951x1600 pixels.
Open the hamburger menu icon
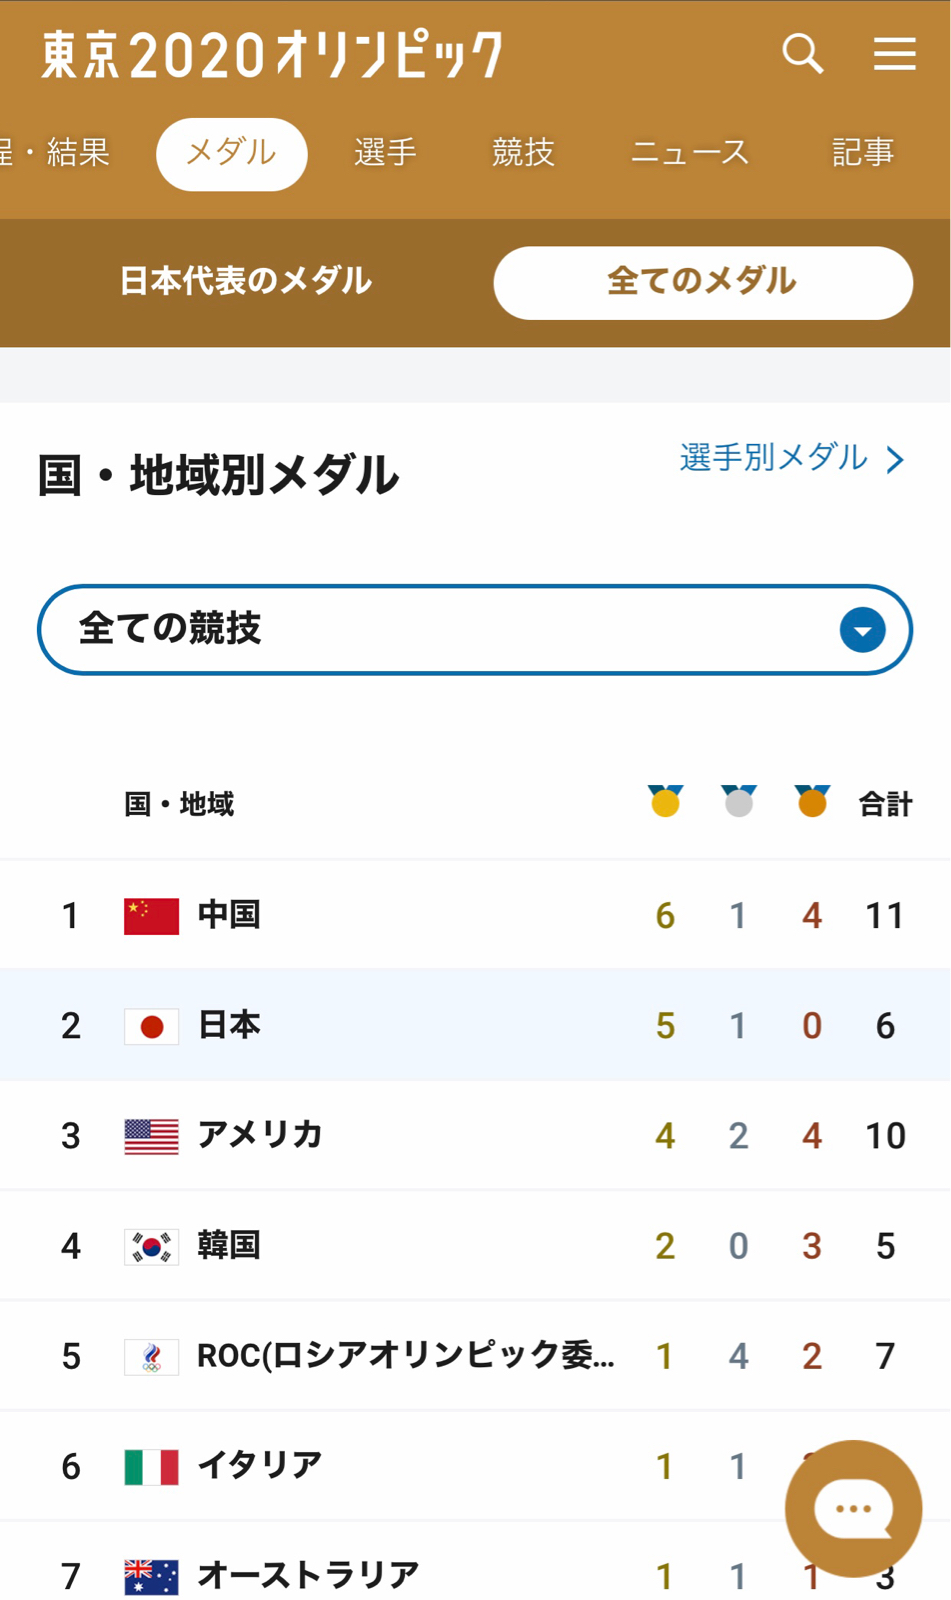tap(894, 53)
